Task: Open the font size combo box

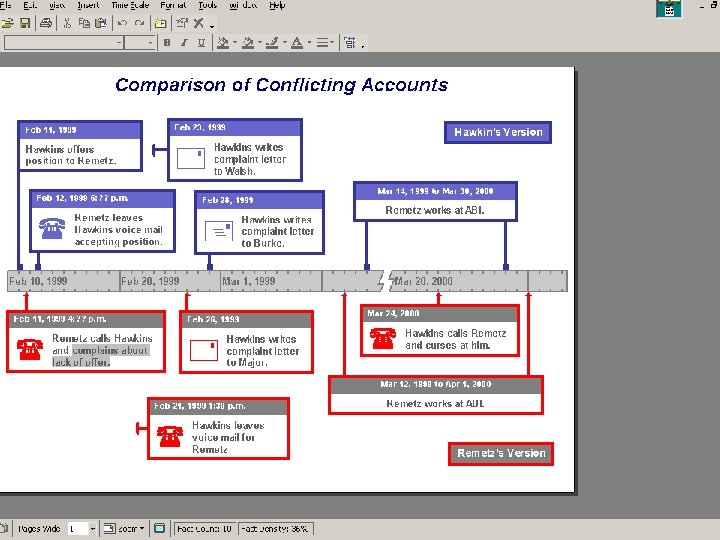Action: click(x=140, y=43)
